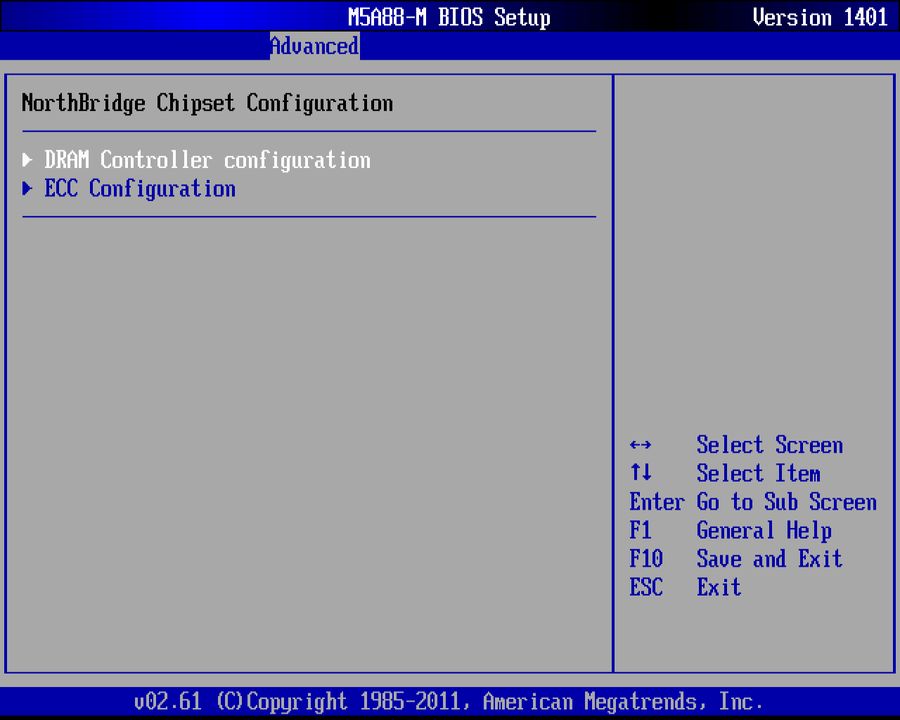Open ECC Configuration submenu

pyautogui.click(x=139, y=189)
